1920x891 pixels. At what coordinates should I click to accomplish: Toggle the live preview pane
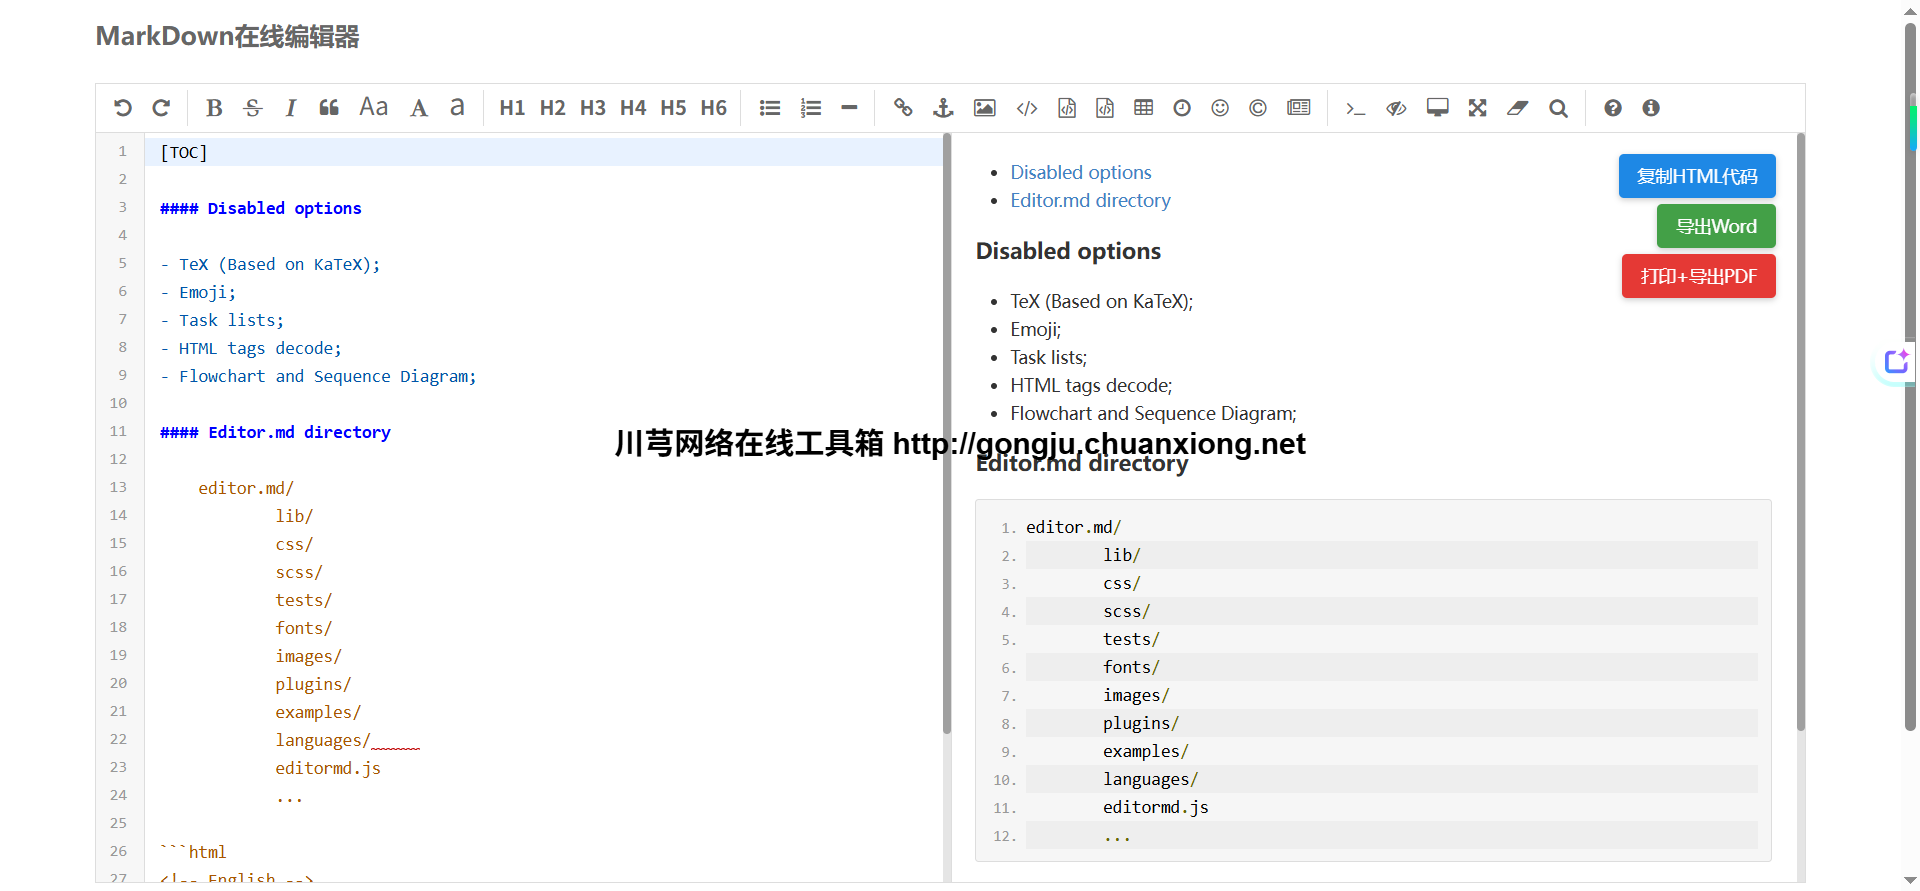tap(1397, 108)
